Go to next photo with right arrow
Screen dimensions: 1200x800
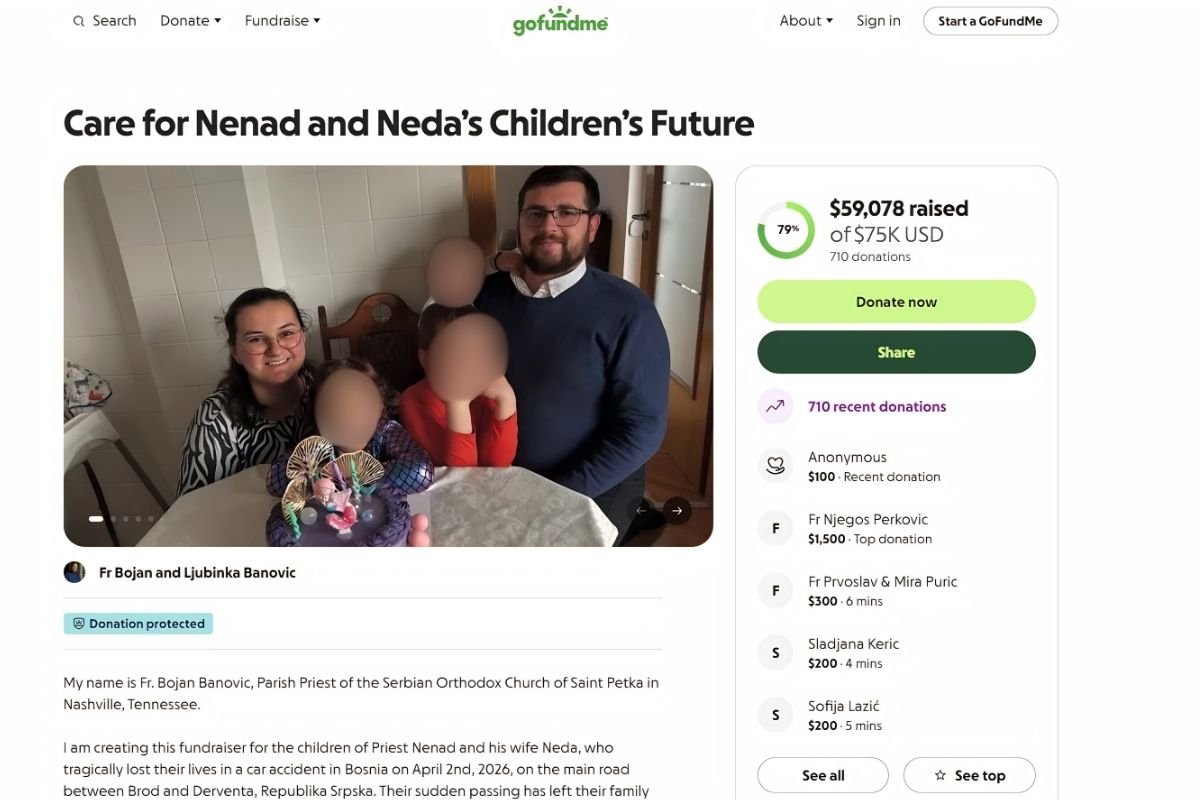click(677, 510)
